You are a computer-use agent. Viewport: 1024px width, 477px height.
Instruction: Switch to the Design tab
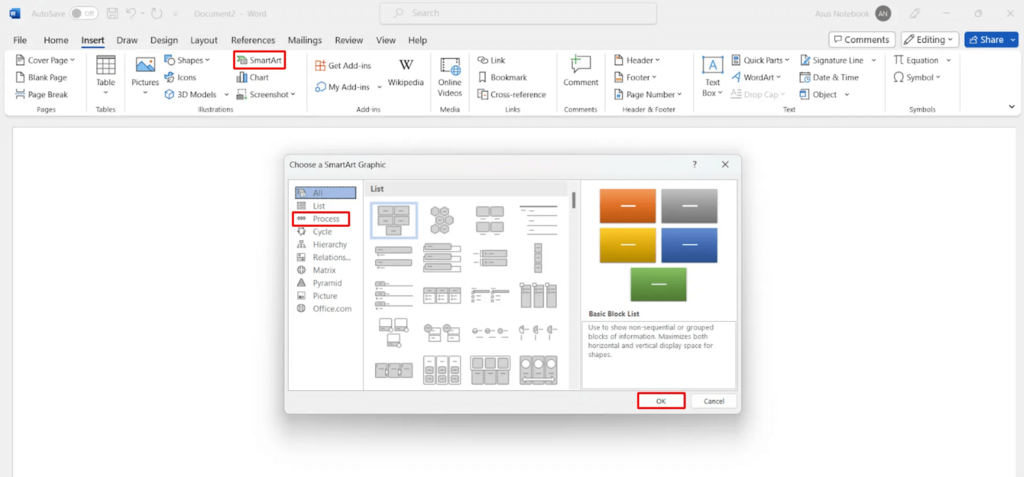tap(164, 40)
